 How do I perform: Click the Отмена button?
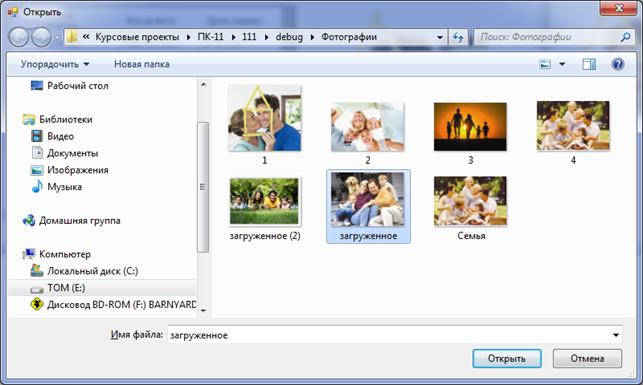[x=587, y=358]
